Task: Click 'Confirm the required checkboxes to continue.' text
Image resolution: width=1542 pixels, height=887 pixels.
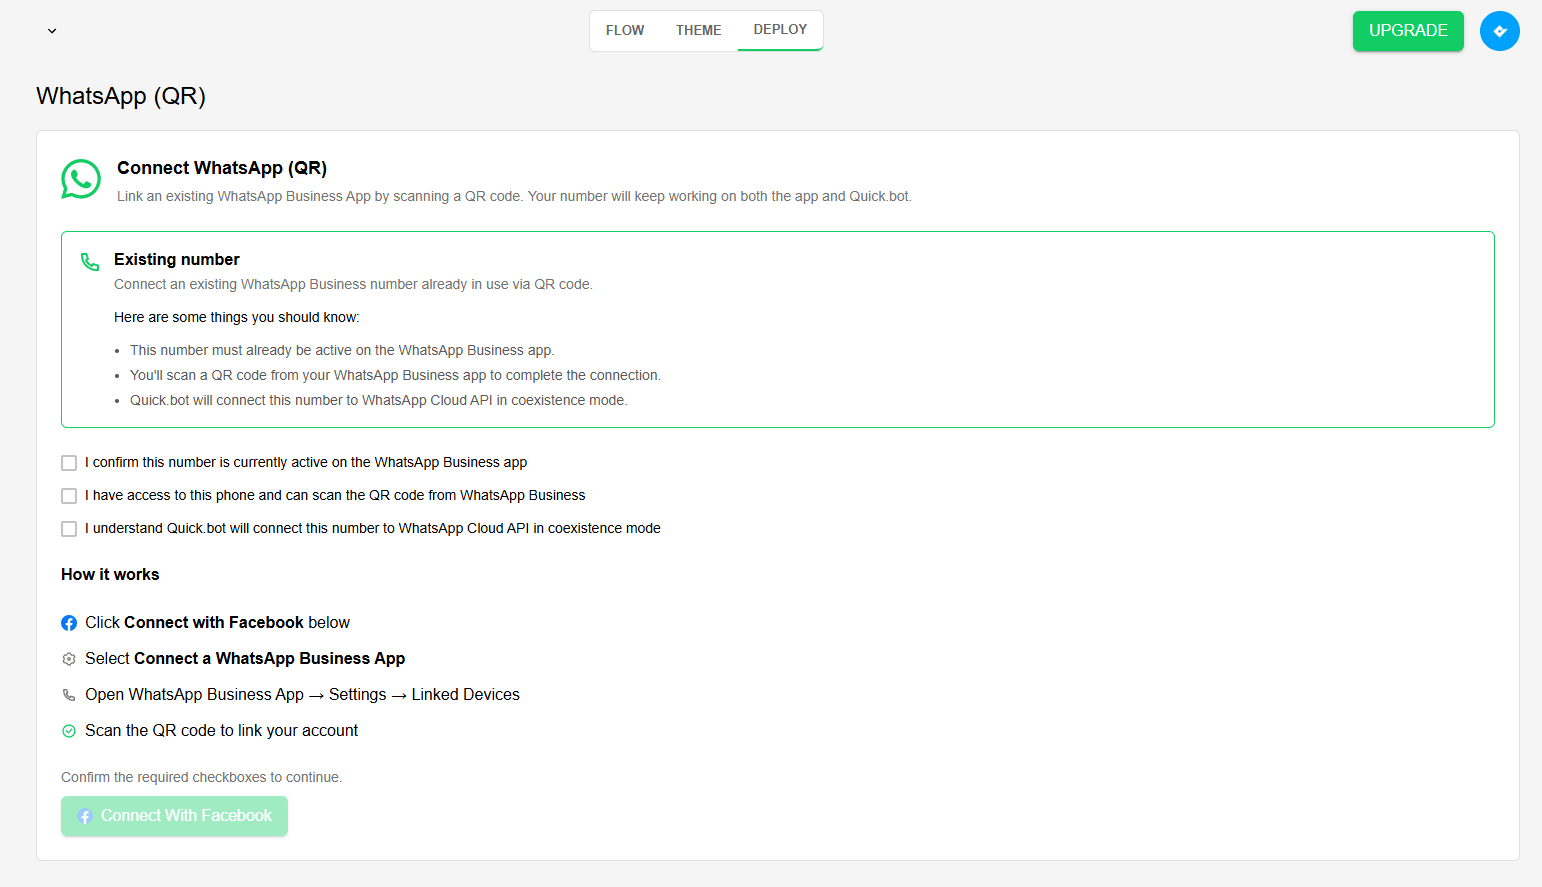Action: pos(201,777)
